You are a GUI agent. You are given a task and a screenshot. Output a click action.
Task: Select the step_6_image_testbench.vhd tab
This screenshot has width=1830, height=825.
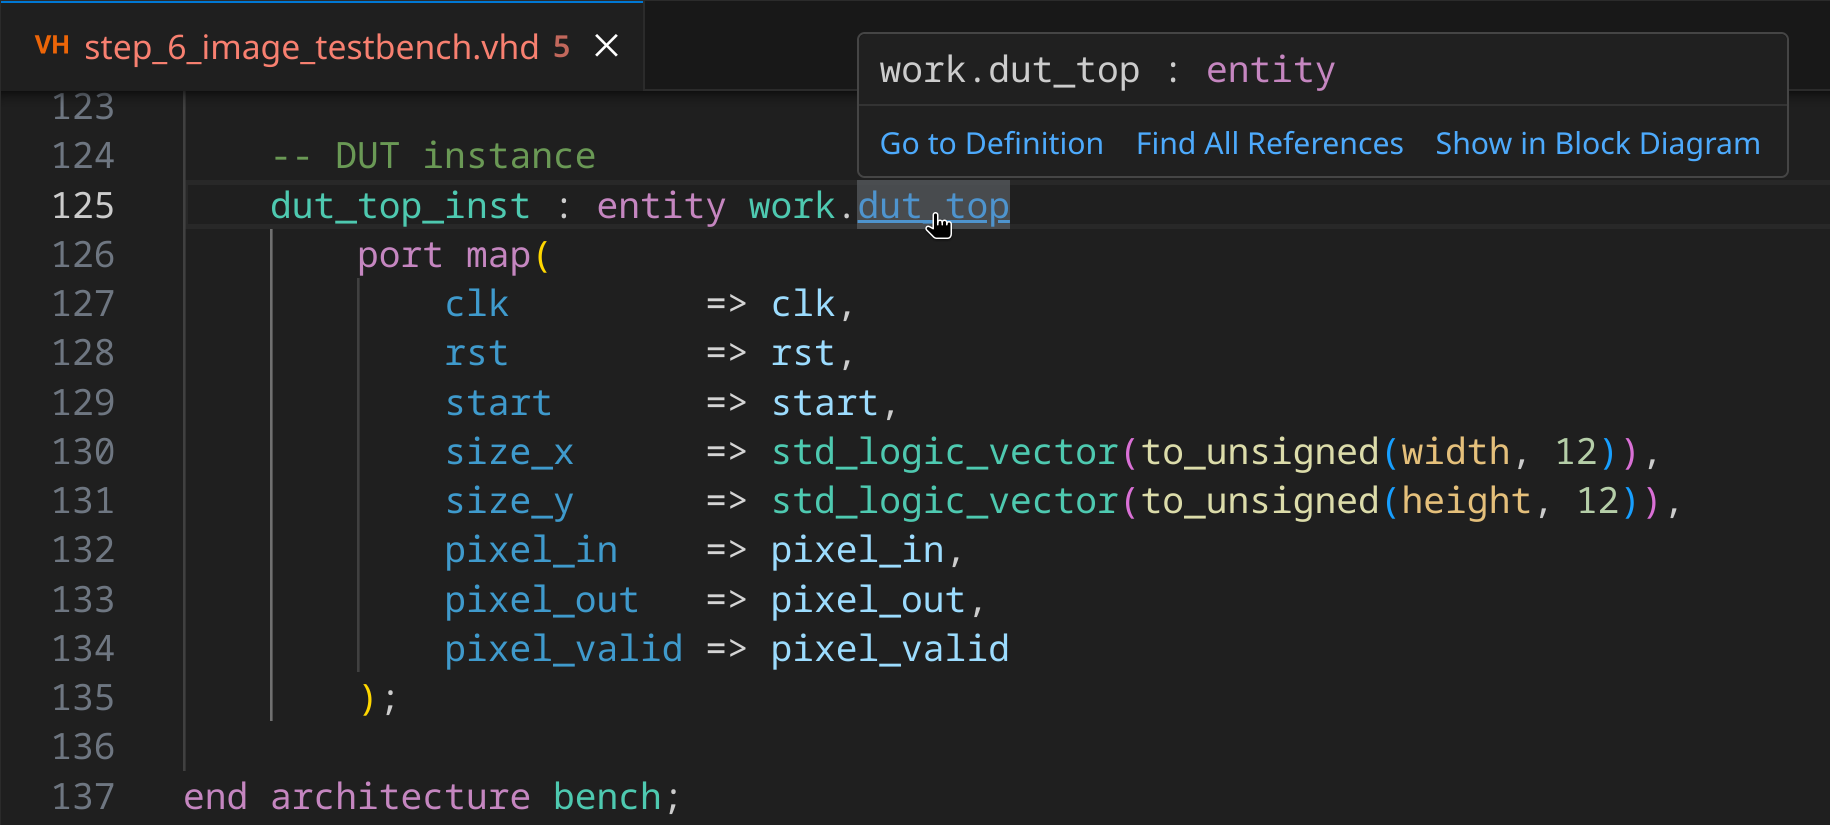point(311,47)
